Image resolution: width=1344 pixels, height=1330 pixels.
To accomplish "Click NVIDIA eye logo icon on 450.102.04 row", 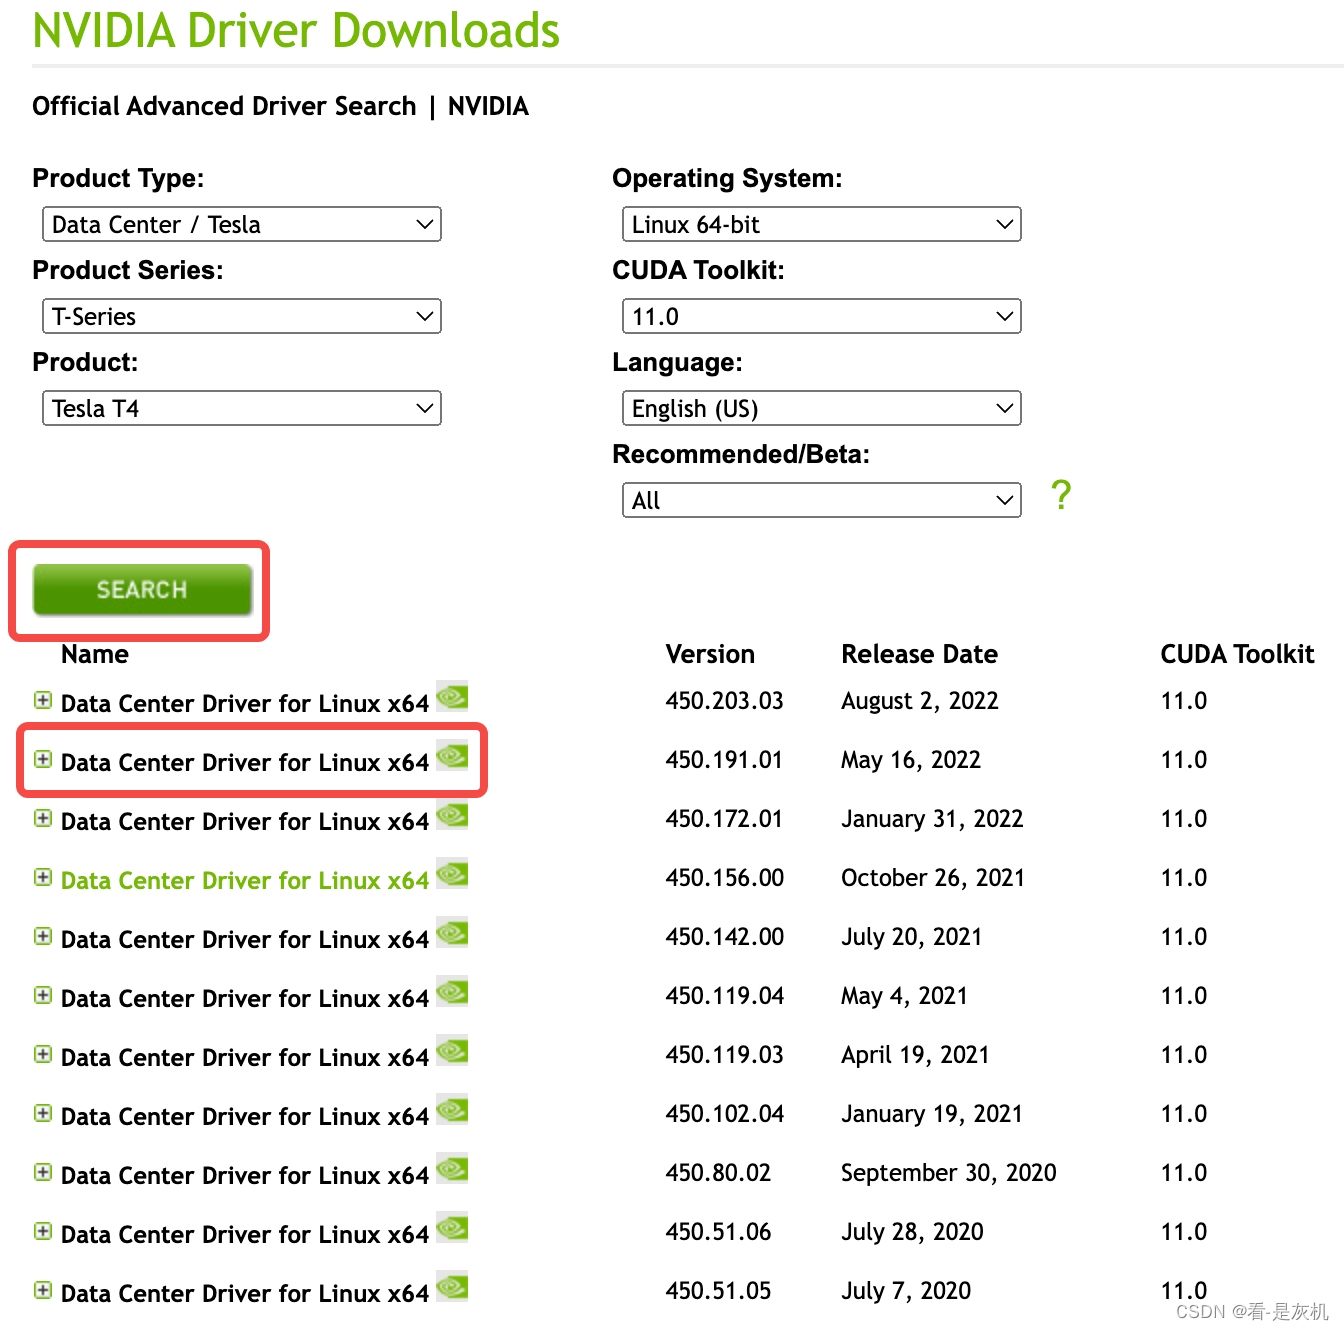I will point(452,1109).
